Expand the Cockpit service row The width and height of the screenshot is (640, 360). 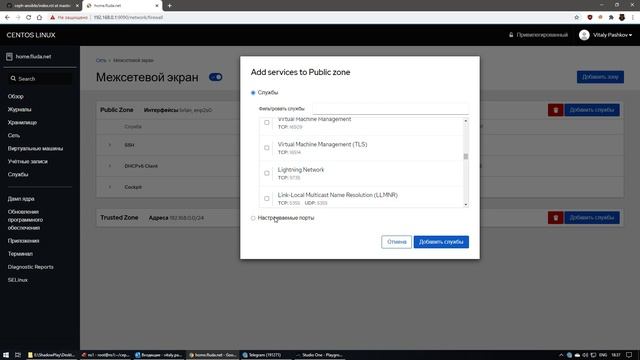click(109, 187)
